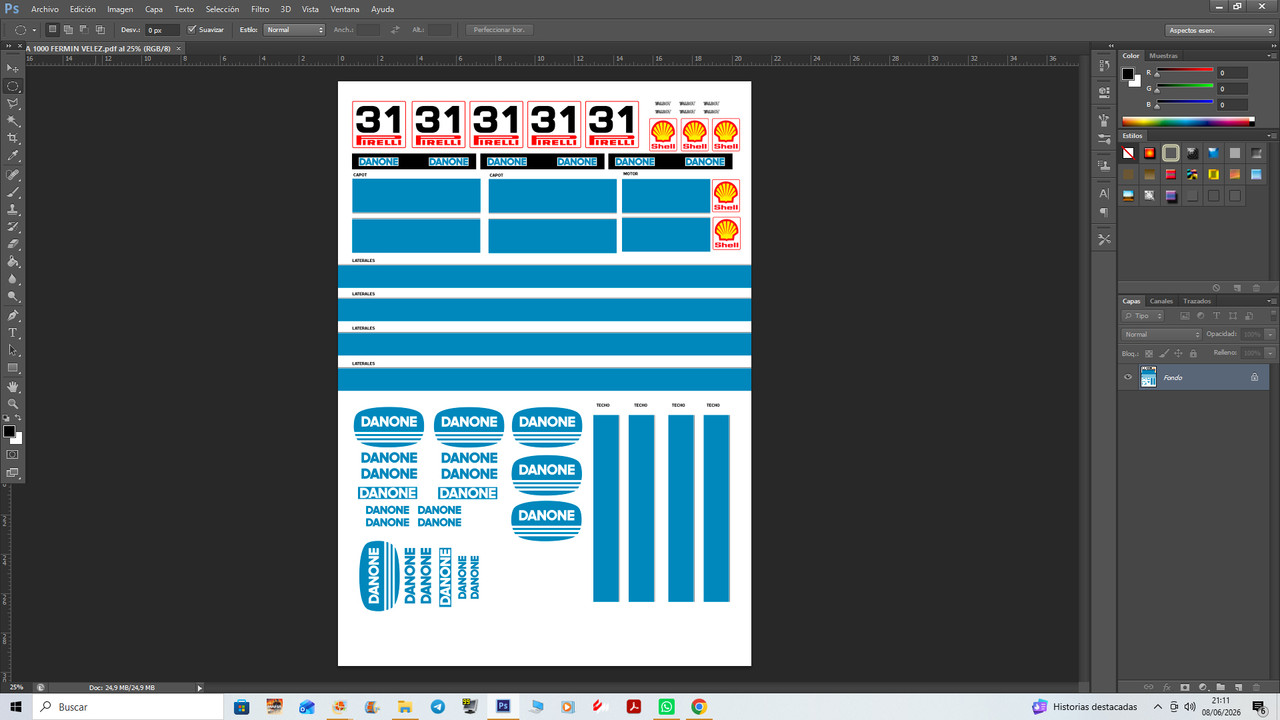The image size is (1280, 720).
Task: Click the red R slider in Color panel
Action: click(x=1185, y=72)
